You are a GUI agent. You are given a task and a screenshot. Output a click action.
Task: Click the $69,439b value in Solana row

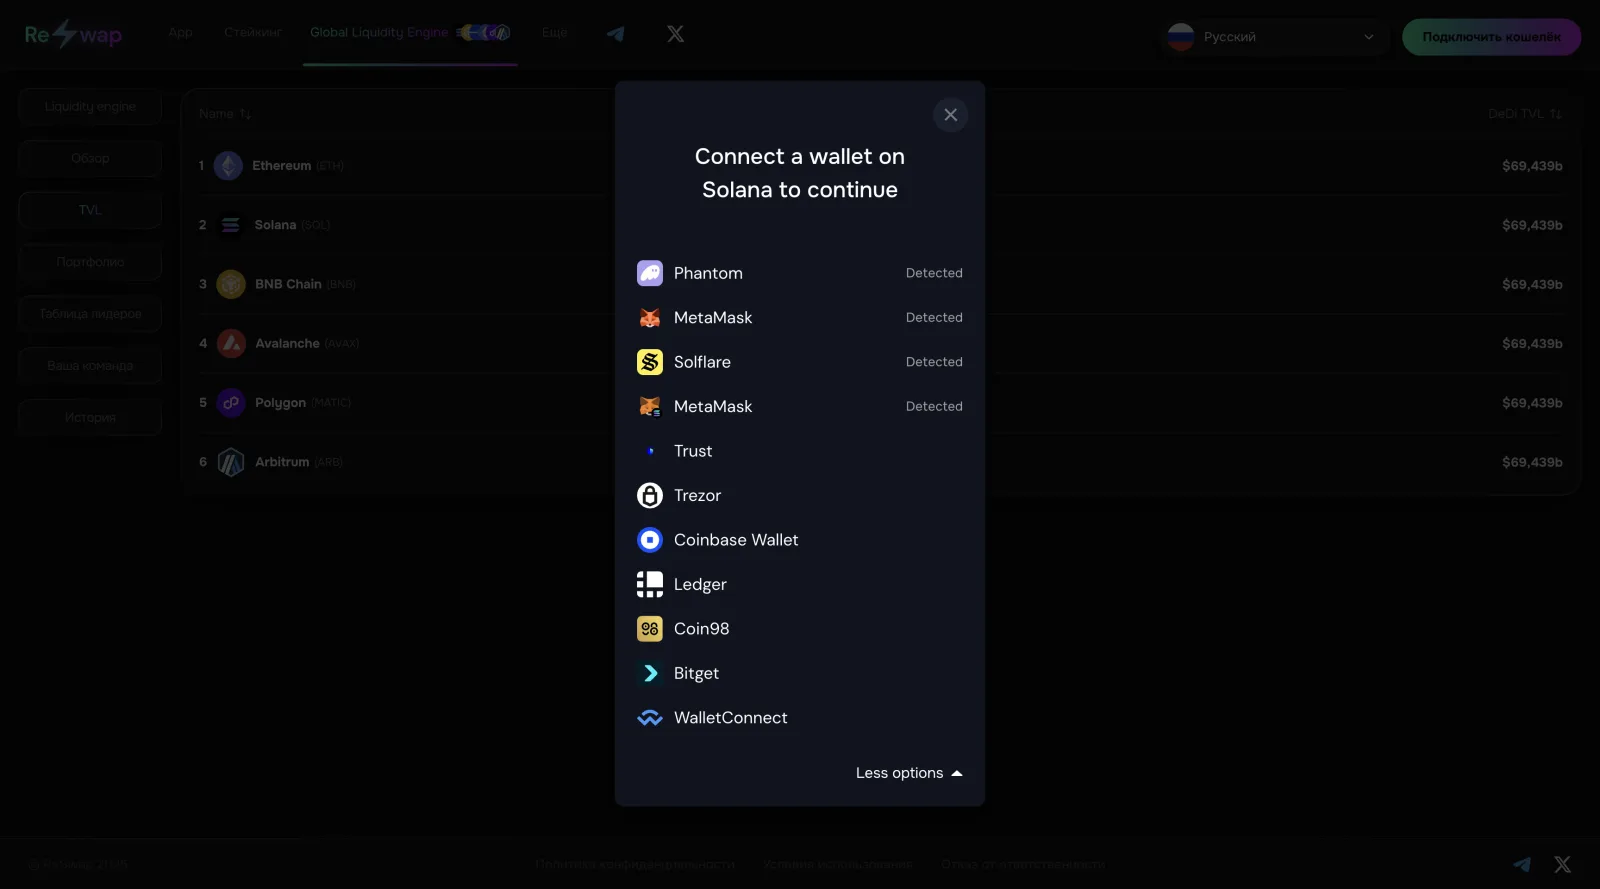[x=1532, y=225]
